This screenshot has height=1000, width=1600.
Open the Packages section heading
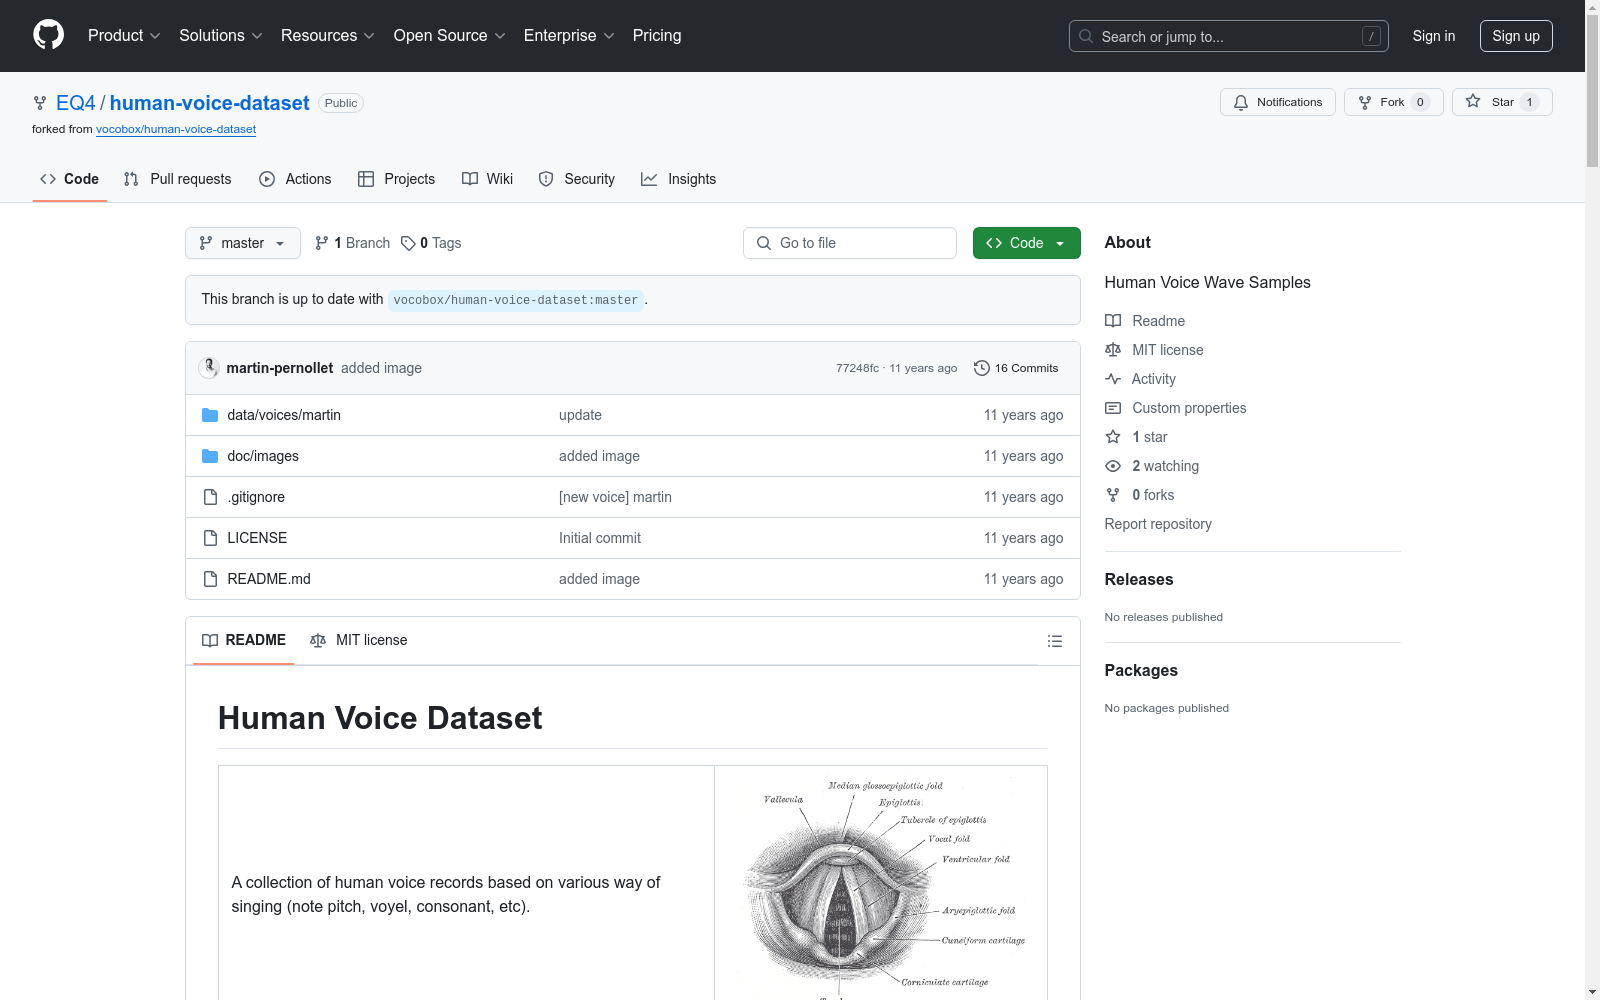click(x=1141, y=670)
